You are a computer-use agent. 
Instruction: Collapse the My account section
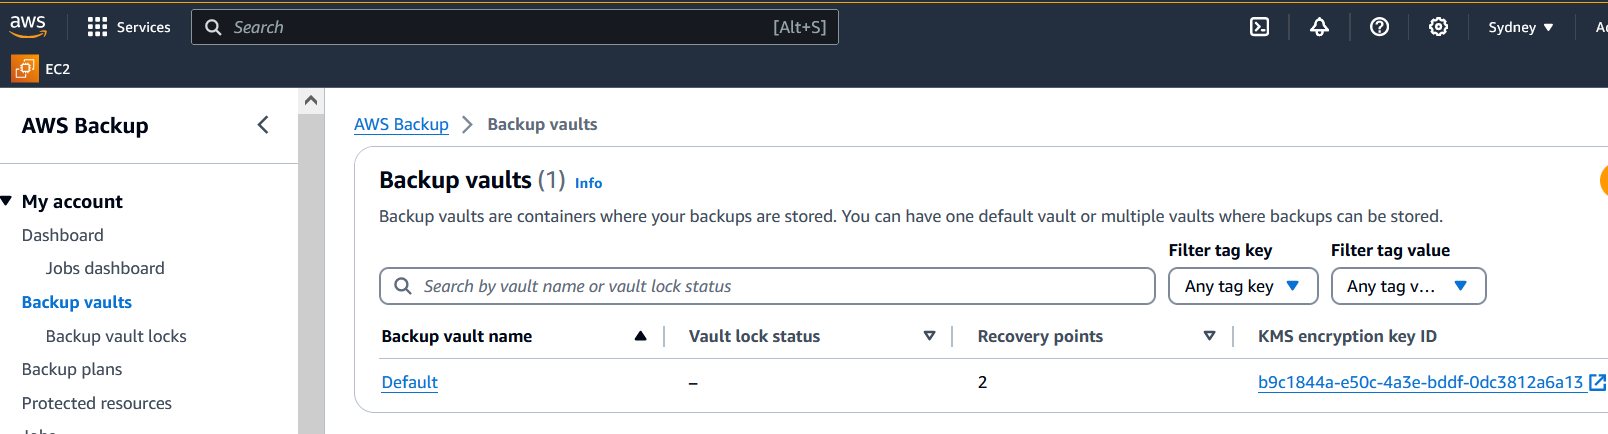(x=7, y=201)
